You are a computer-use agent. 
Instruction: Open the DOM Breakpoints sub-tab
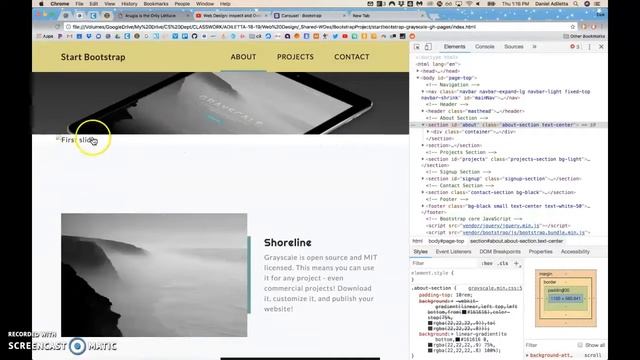(x=500, y=252)
